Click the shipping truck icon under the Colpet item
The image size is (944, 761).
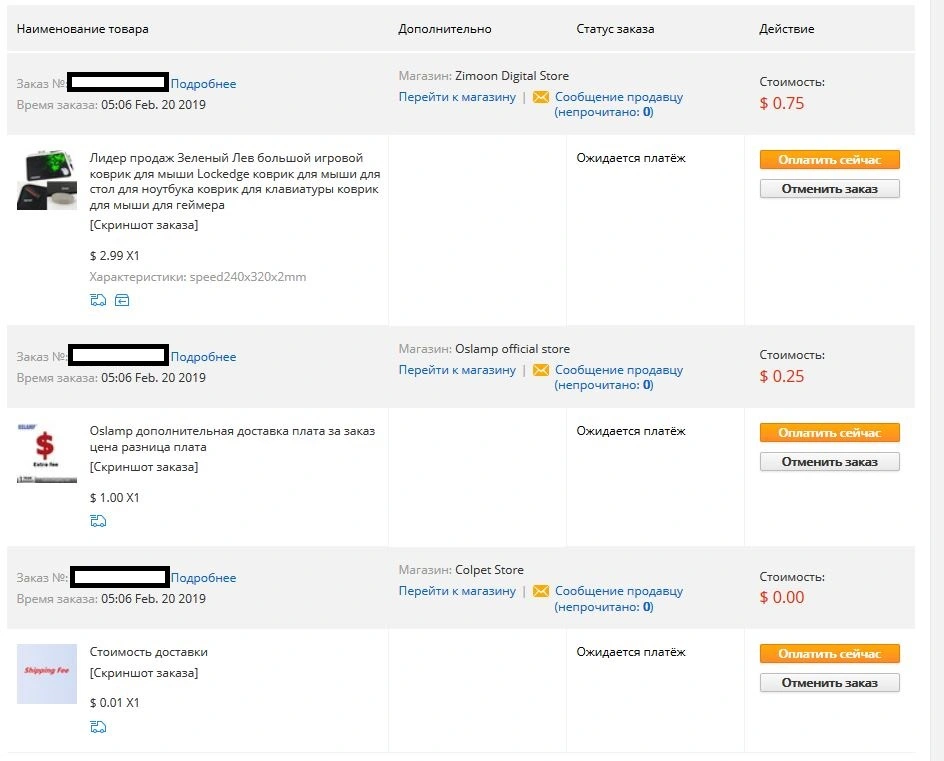pyautogui.click(x=98, y=727)
